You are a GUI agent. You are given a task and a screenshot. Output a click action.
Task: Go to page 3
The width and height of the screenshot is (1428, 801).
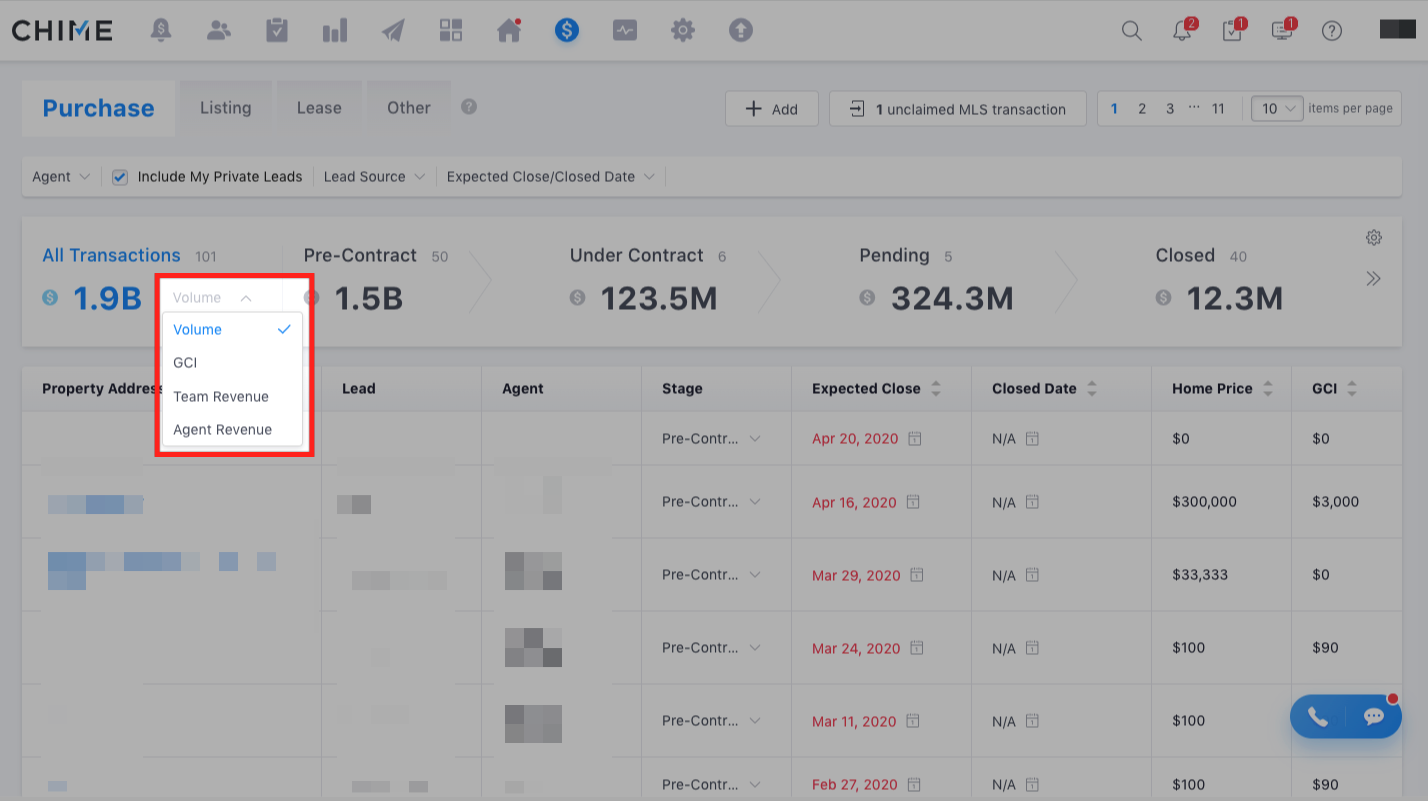click(x=1170, y=109)
